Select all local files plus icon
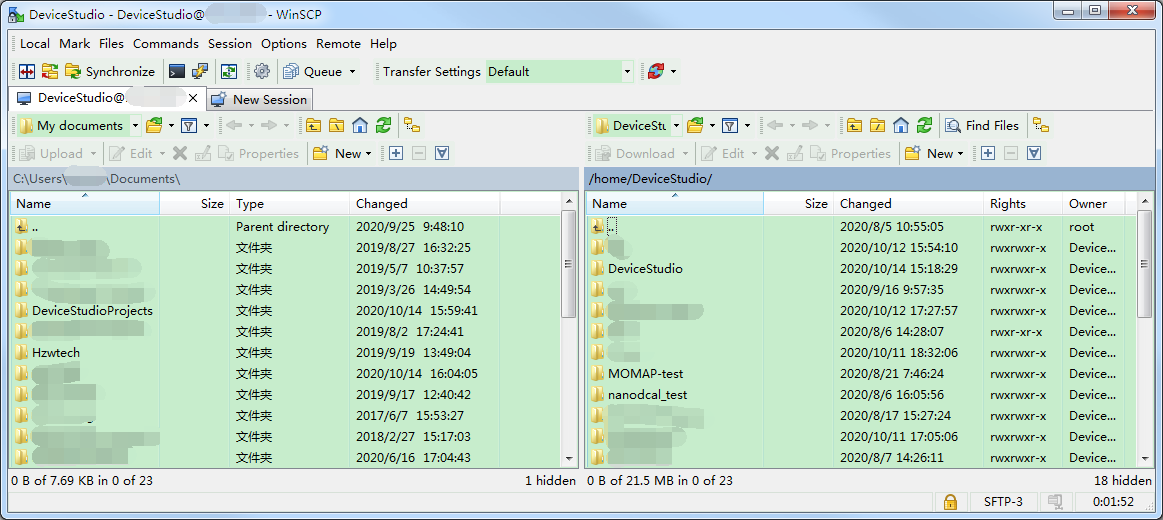This screenshot has height=520, width=1163. 396,154
